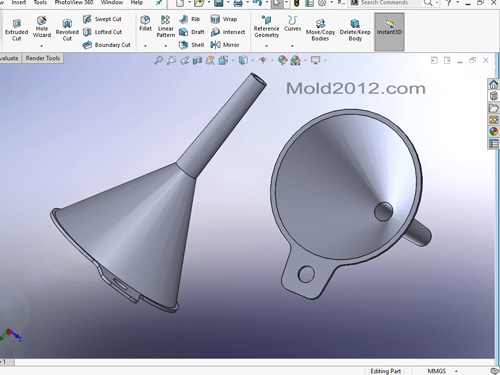Select the Mirror feature

pos(225,45)
